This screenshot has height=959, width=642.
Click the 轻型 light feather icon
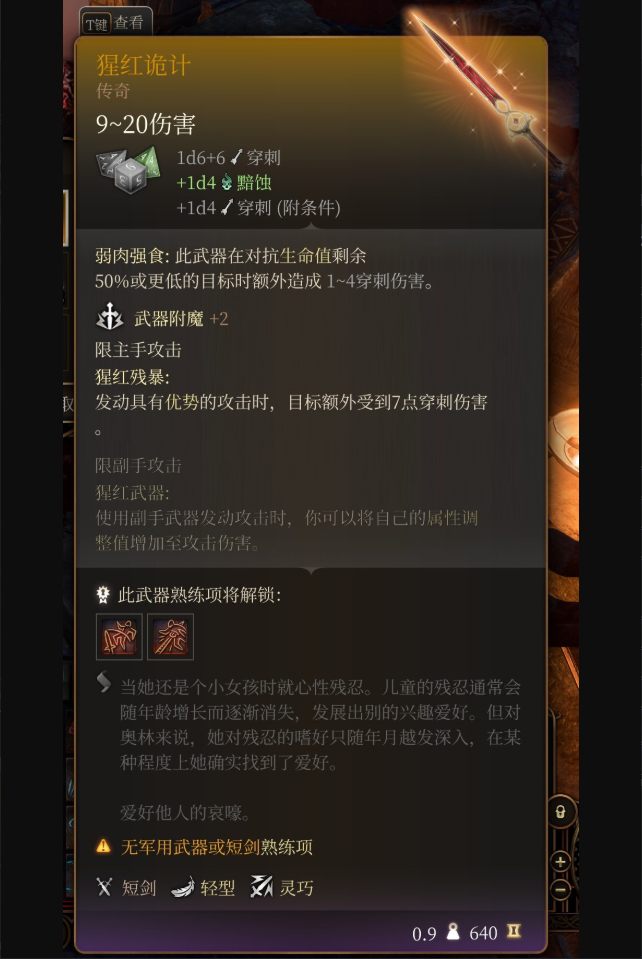click(182, 887)
